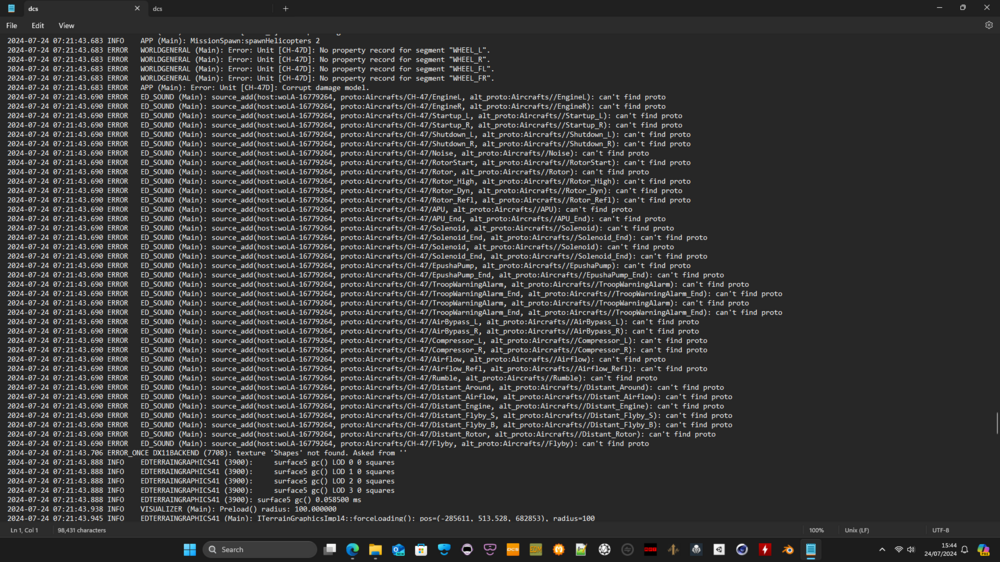Launch the orange DCS taskbar icon
Viewport: 1000px width, 562px height.
pyautogui.click(x=513, y=550)
